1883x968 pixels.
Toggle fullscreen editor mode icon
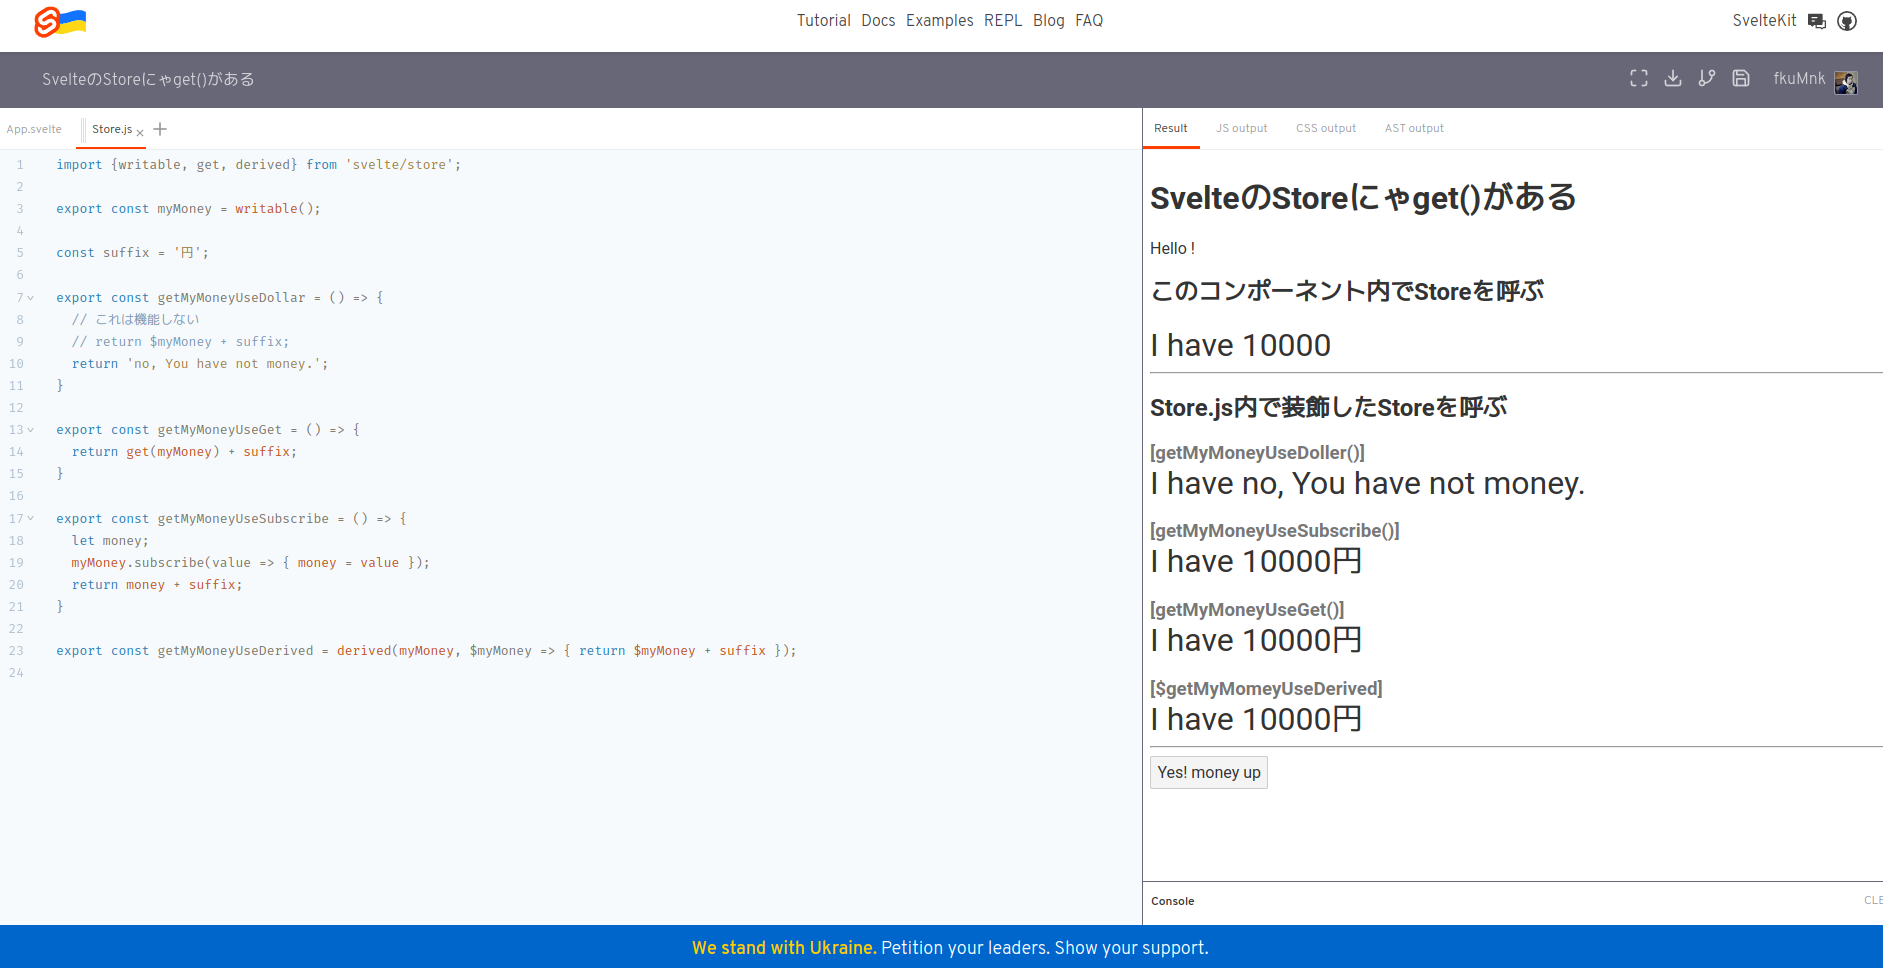pyautogui.click(x=1639, y=78)
